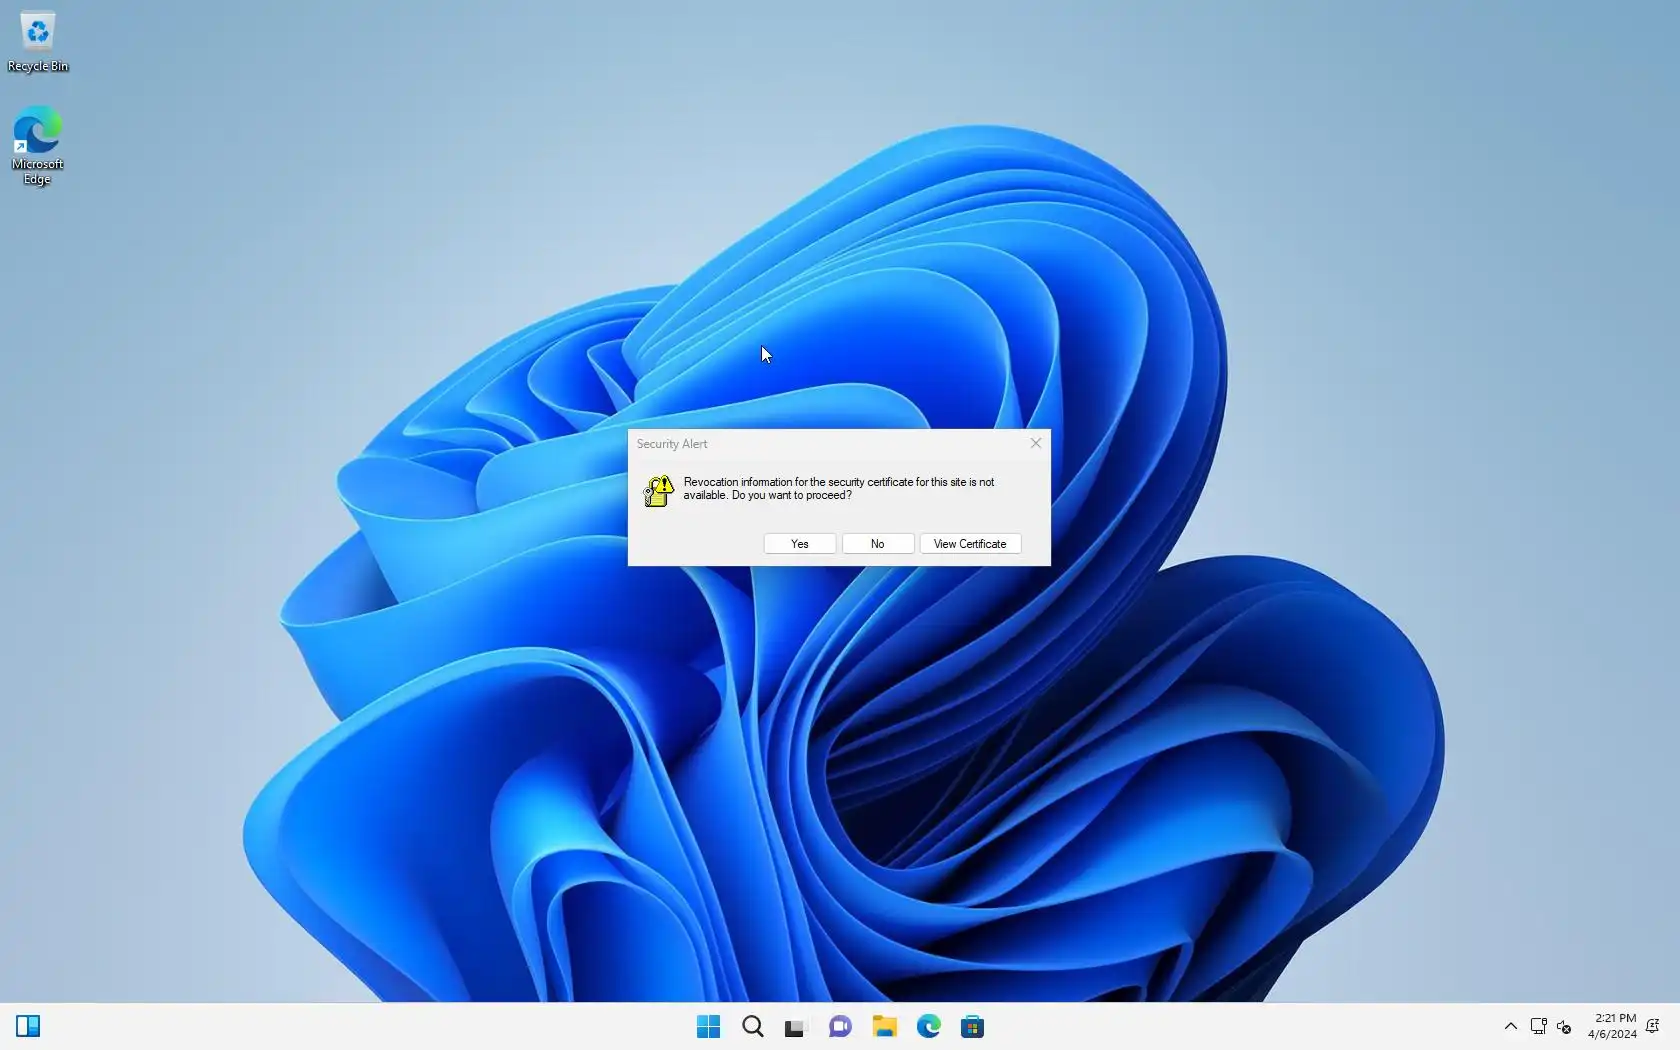This screenshot has height=1050, width=1680.
Task: Open the Recycle Bin desktop icon
Action: coord(38,42)
